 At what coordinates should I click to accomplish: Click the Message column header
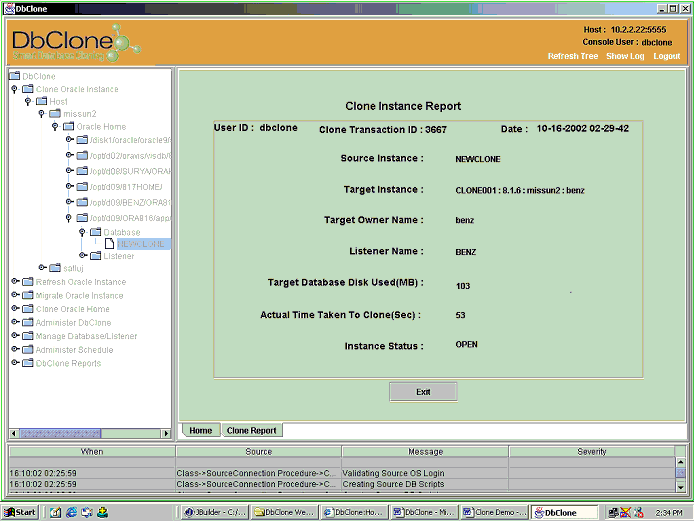pyautogui.click(x=425, y=452)
